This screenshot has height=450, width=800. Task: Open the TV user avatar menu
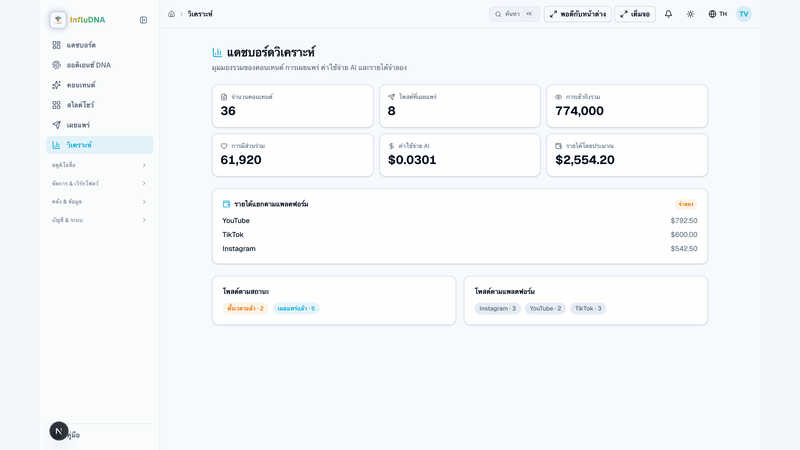(744, 14)
